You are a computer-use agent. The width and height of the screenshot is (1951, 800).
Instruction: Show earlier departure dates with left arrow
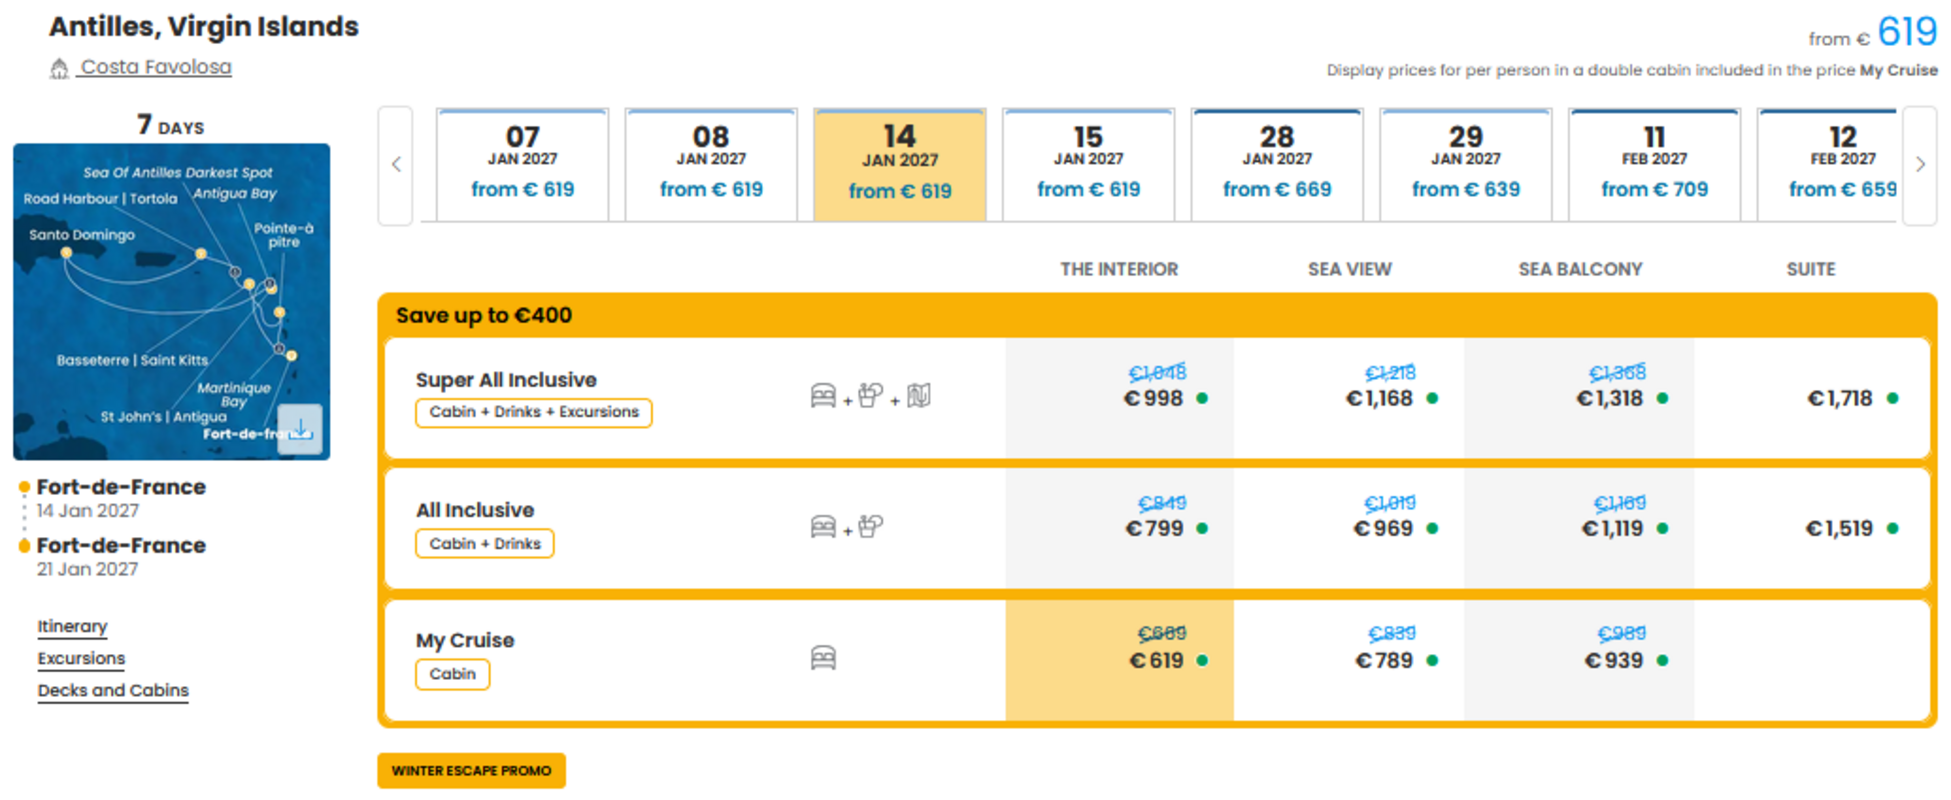pos(396,165)
